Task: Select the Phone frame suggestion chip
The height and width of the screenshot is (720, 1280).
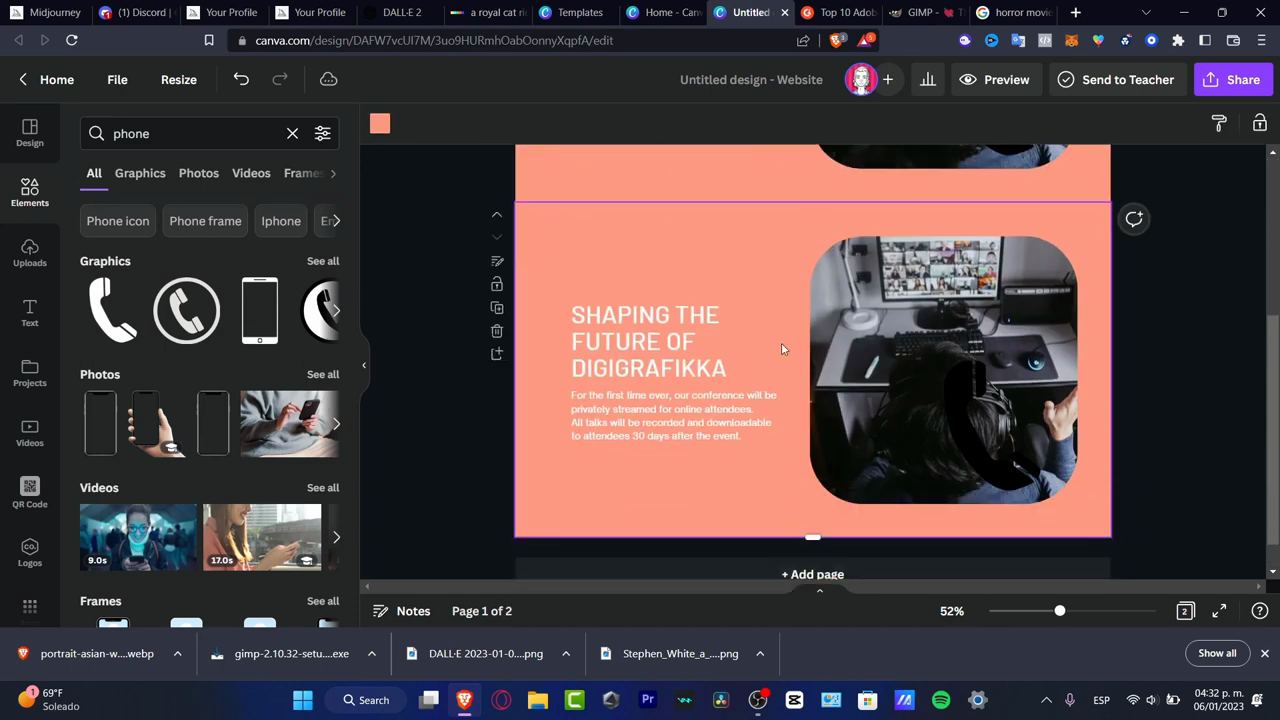Action: (205, 221)
